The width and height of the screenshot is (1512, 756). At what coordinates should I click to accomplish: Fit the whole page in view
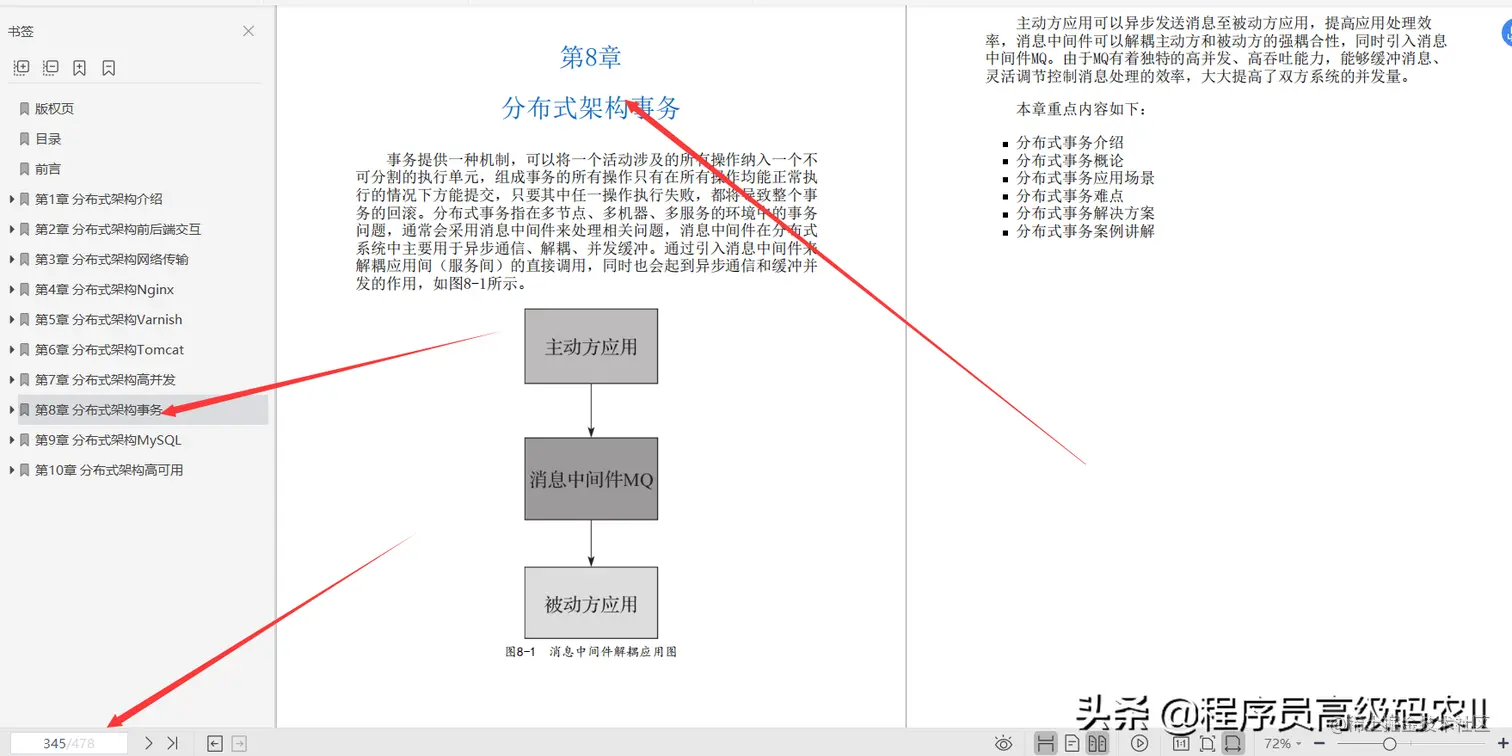(x=1207, y=743)
